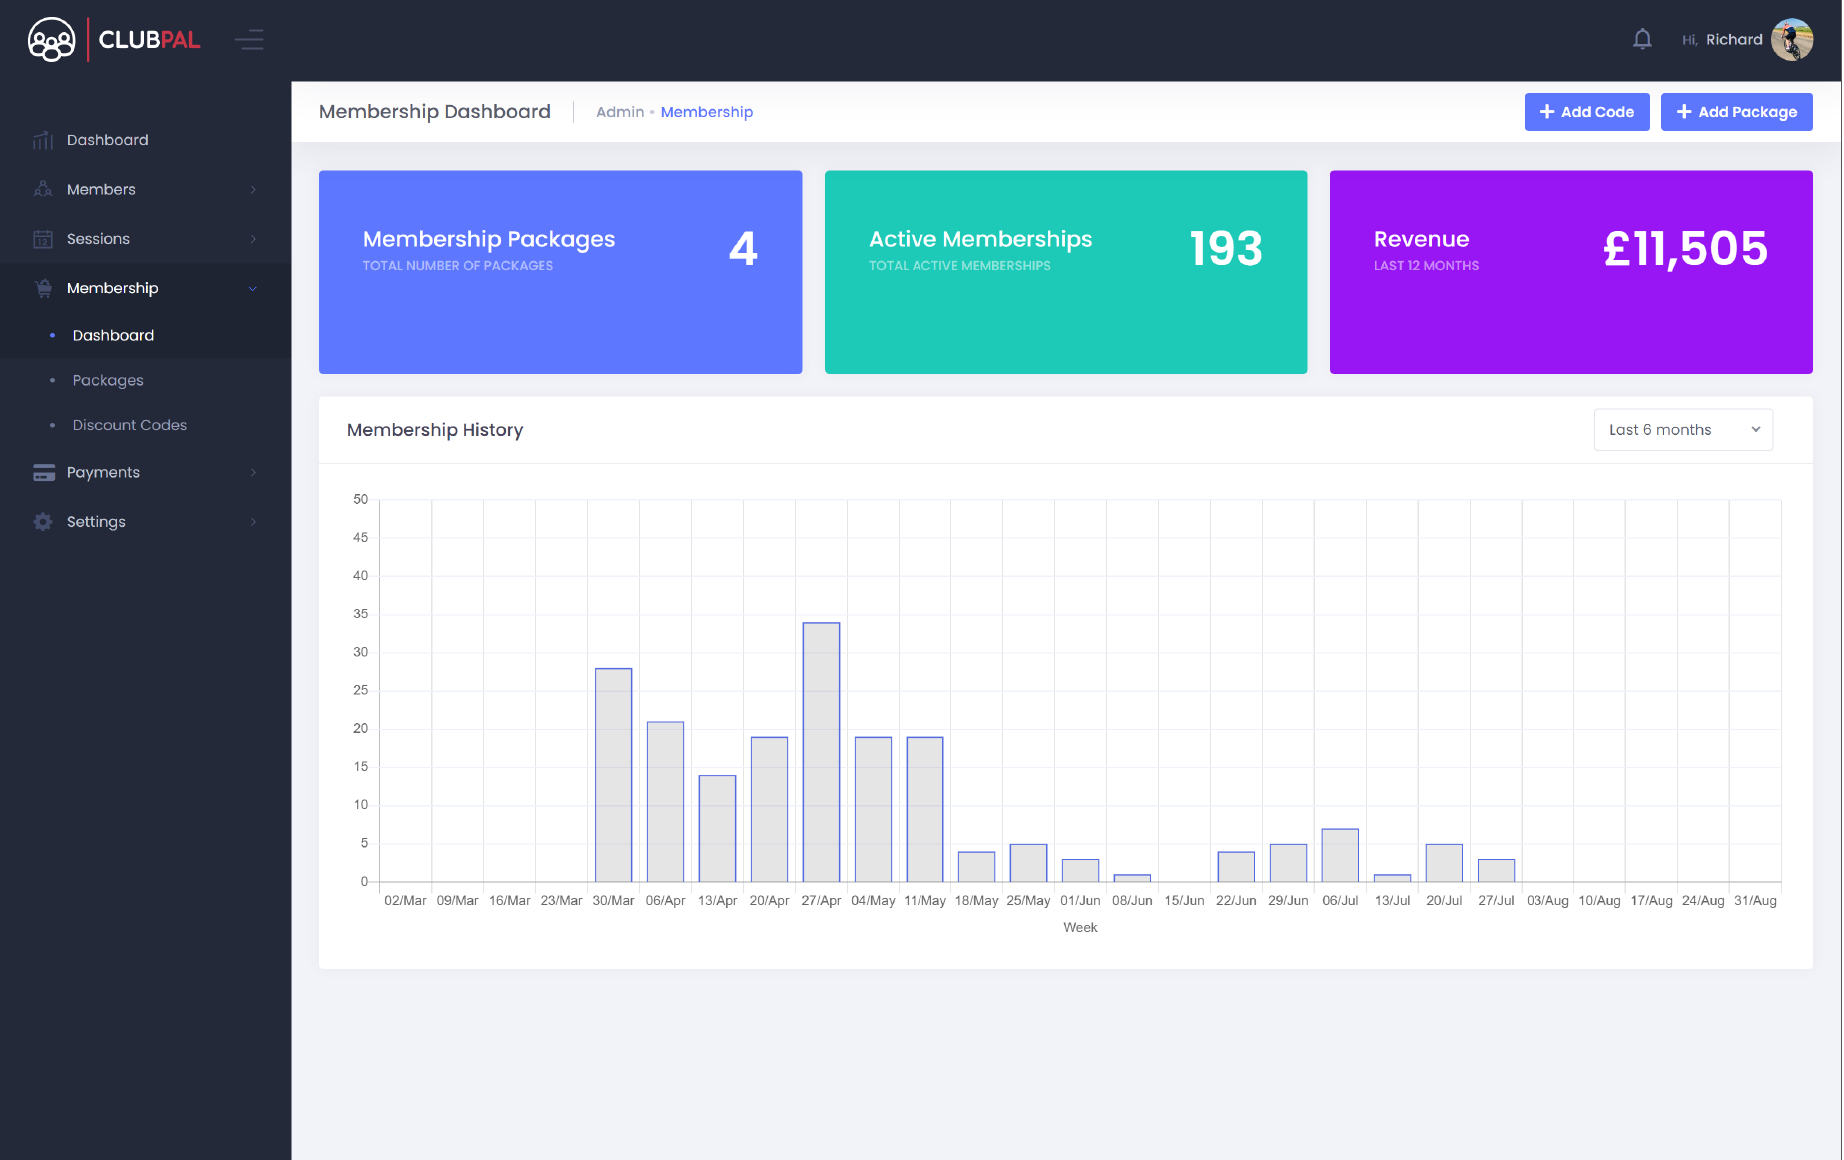
Task: Click the Dashboard bar-chart icon in sidebar
Action: (x=43, y=140)
